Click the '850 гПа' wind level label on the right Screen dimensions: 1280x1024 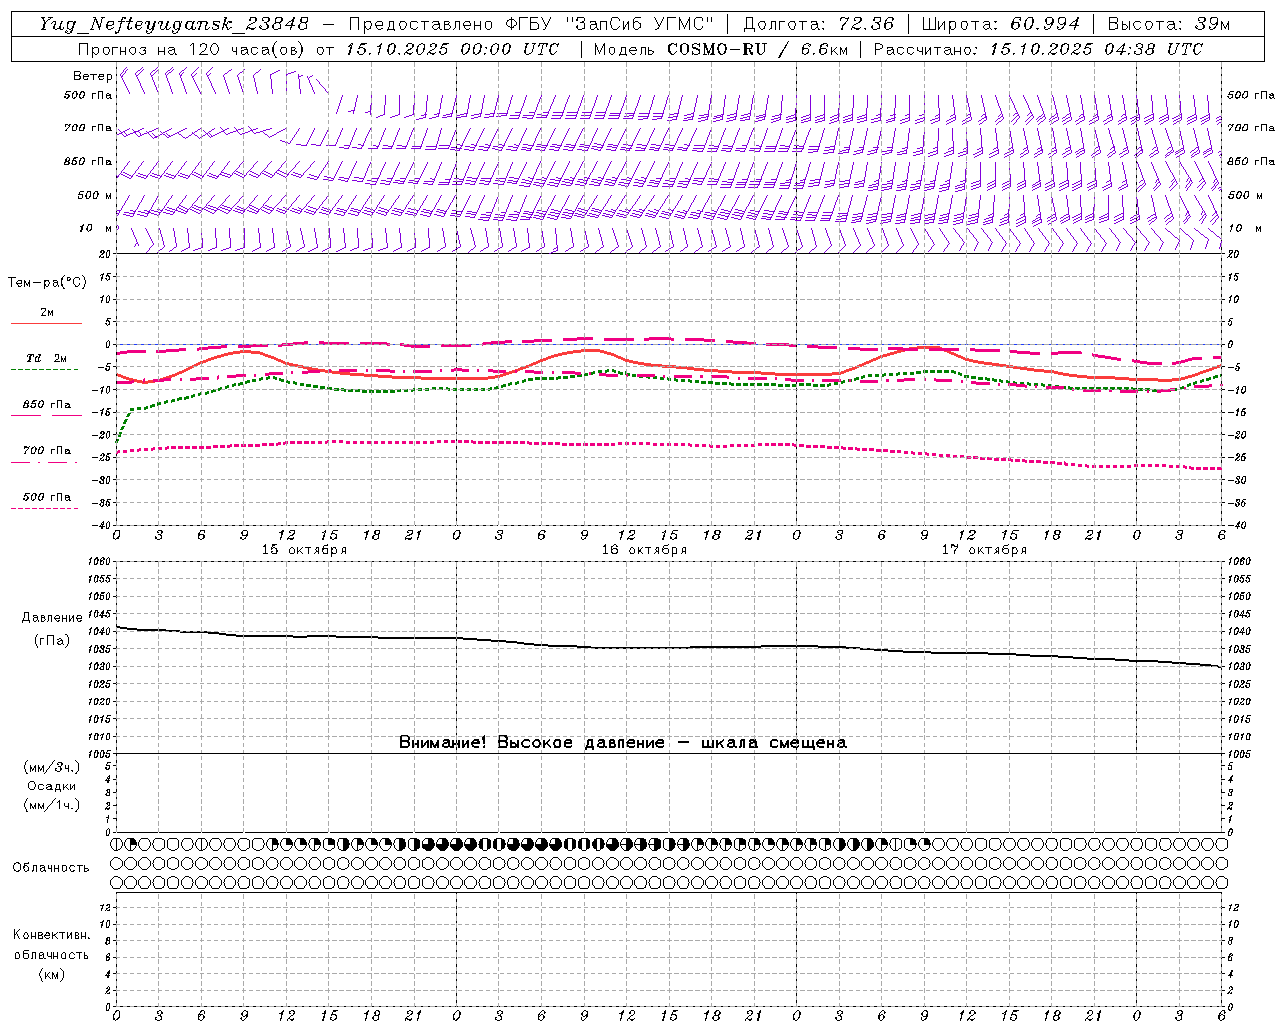coord(1251,161)
